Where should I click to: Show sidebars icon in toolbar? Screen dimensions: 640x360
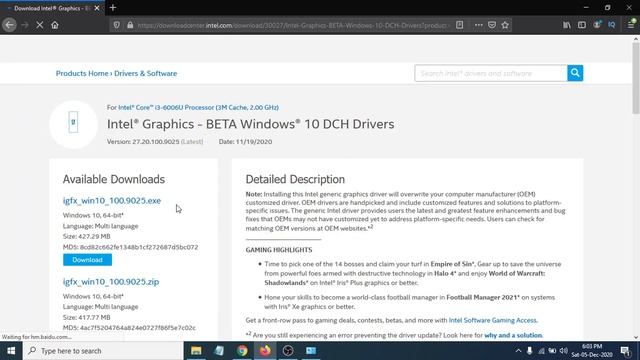pyautogui.click(x=582, y=25)
